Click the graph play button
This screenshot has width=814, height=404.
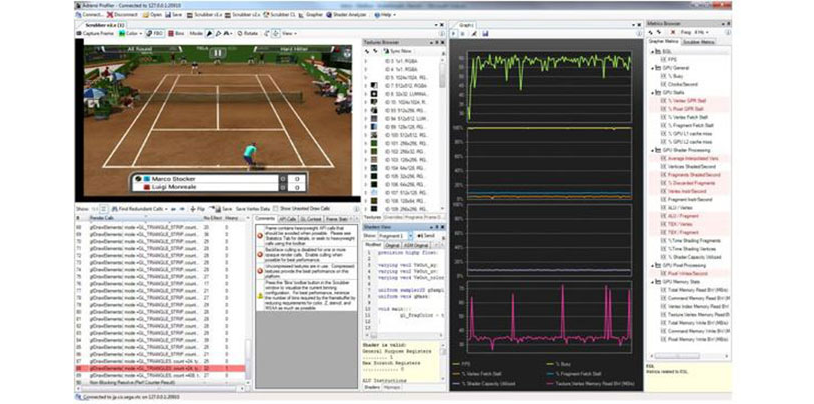(x=454, y=33)
